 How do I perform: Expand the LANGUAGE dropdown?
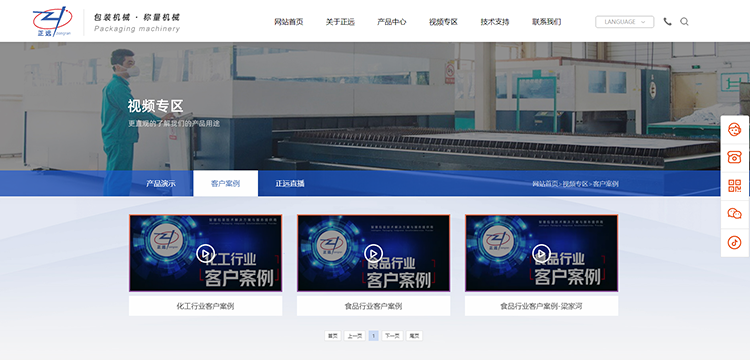[x=624, y=22]
